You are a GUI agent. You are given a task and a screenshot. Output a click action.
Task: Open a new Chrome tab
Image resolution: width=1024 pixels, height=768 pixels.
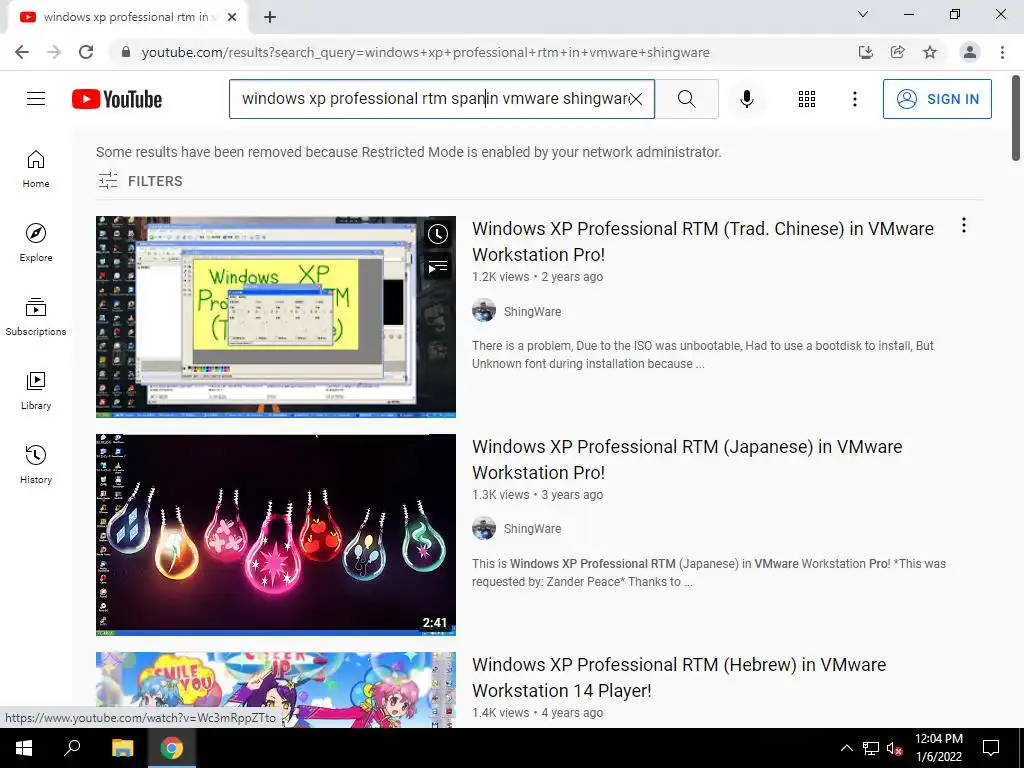[270, 17]
